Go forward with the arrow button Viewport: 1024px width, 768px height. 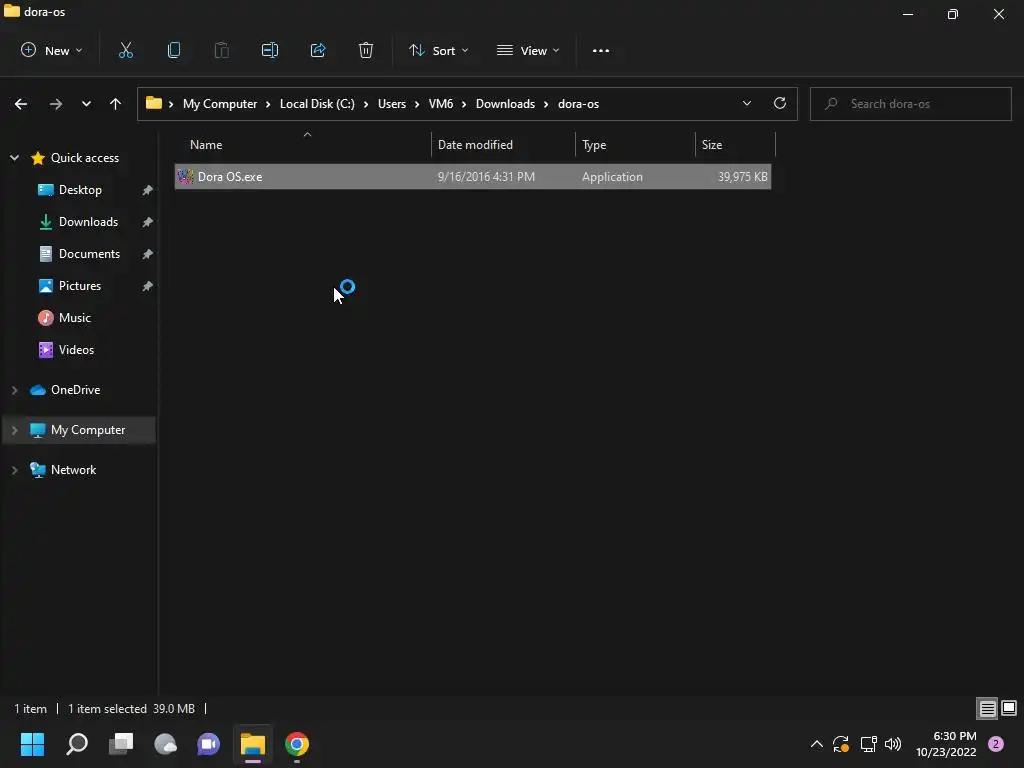pyautogui.click(x=56, y=104)
